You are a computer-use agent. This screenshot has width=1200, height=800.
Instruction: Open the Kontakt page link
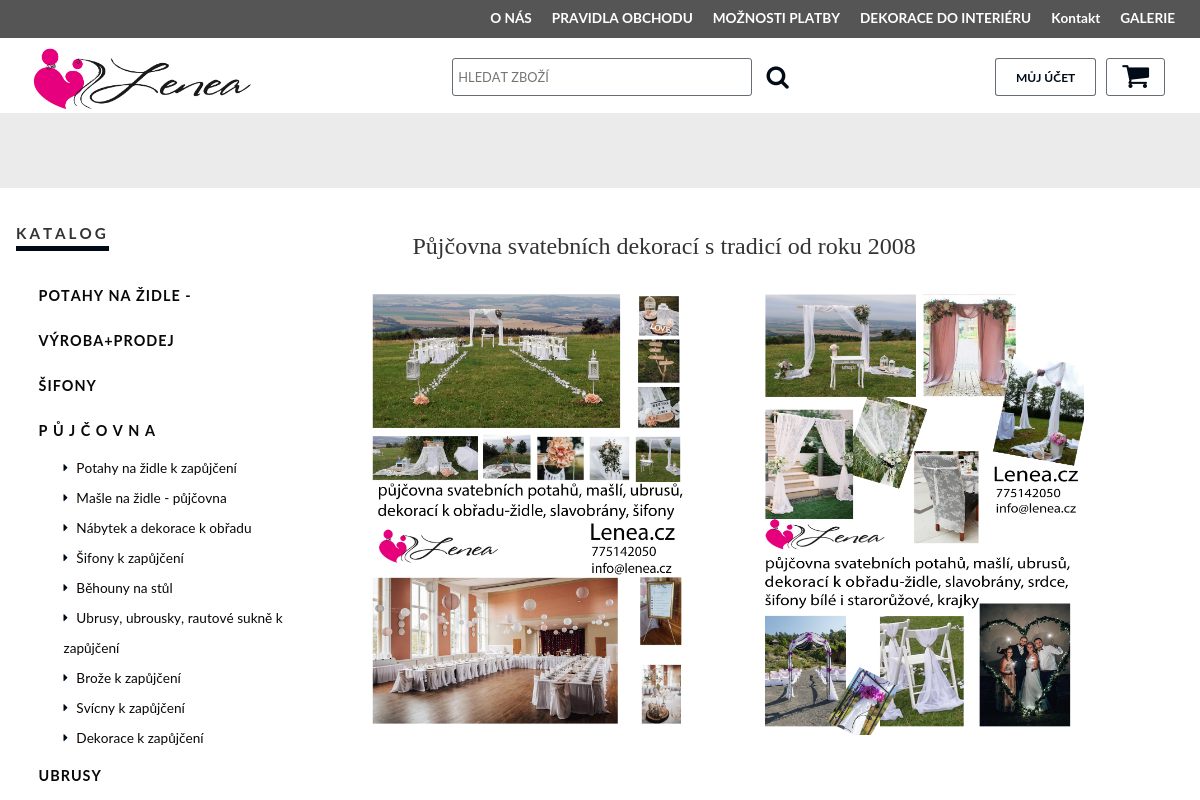tap(1075, 18)
